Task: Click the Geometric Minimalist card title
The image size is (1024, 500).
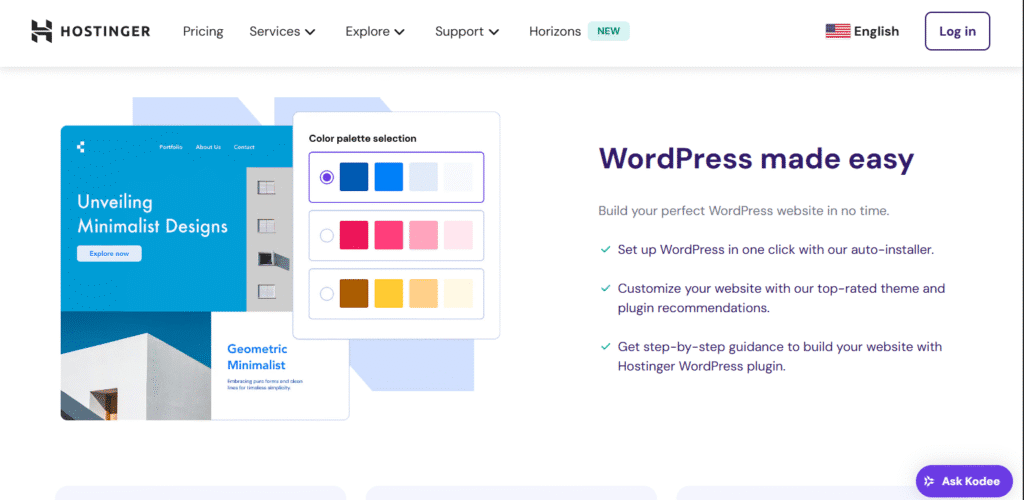Action: point(257,357)
